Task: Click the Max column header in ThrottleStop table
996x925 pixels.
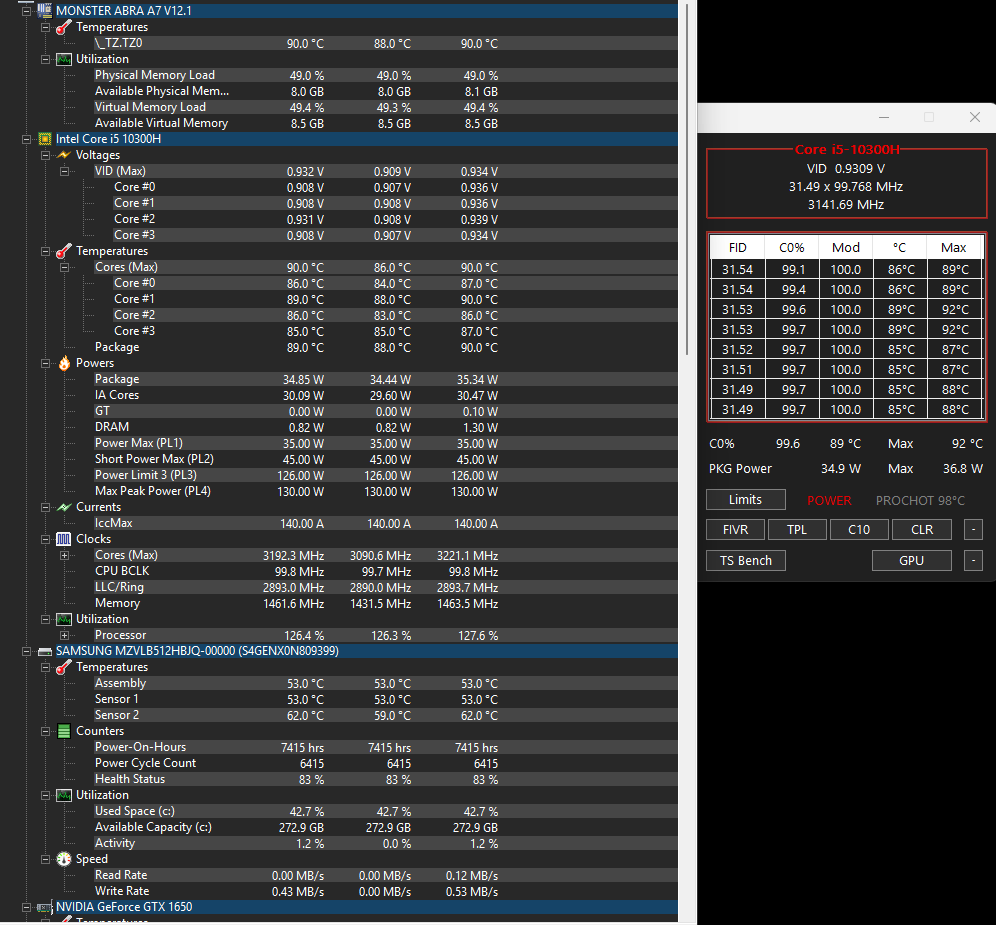Action: 953,248
